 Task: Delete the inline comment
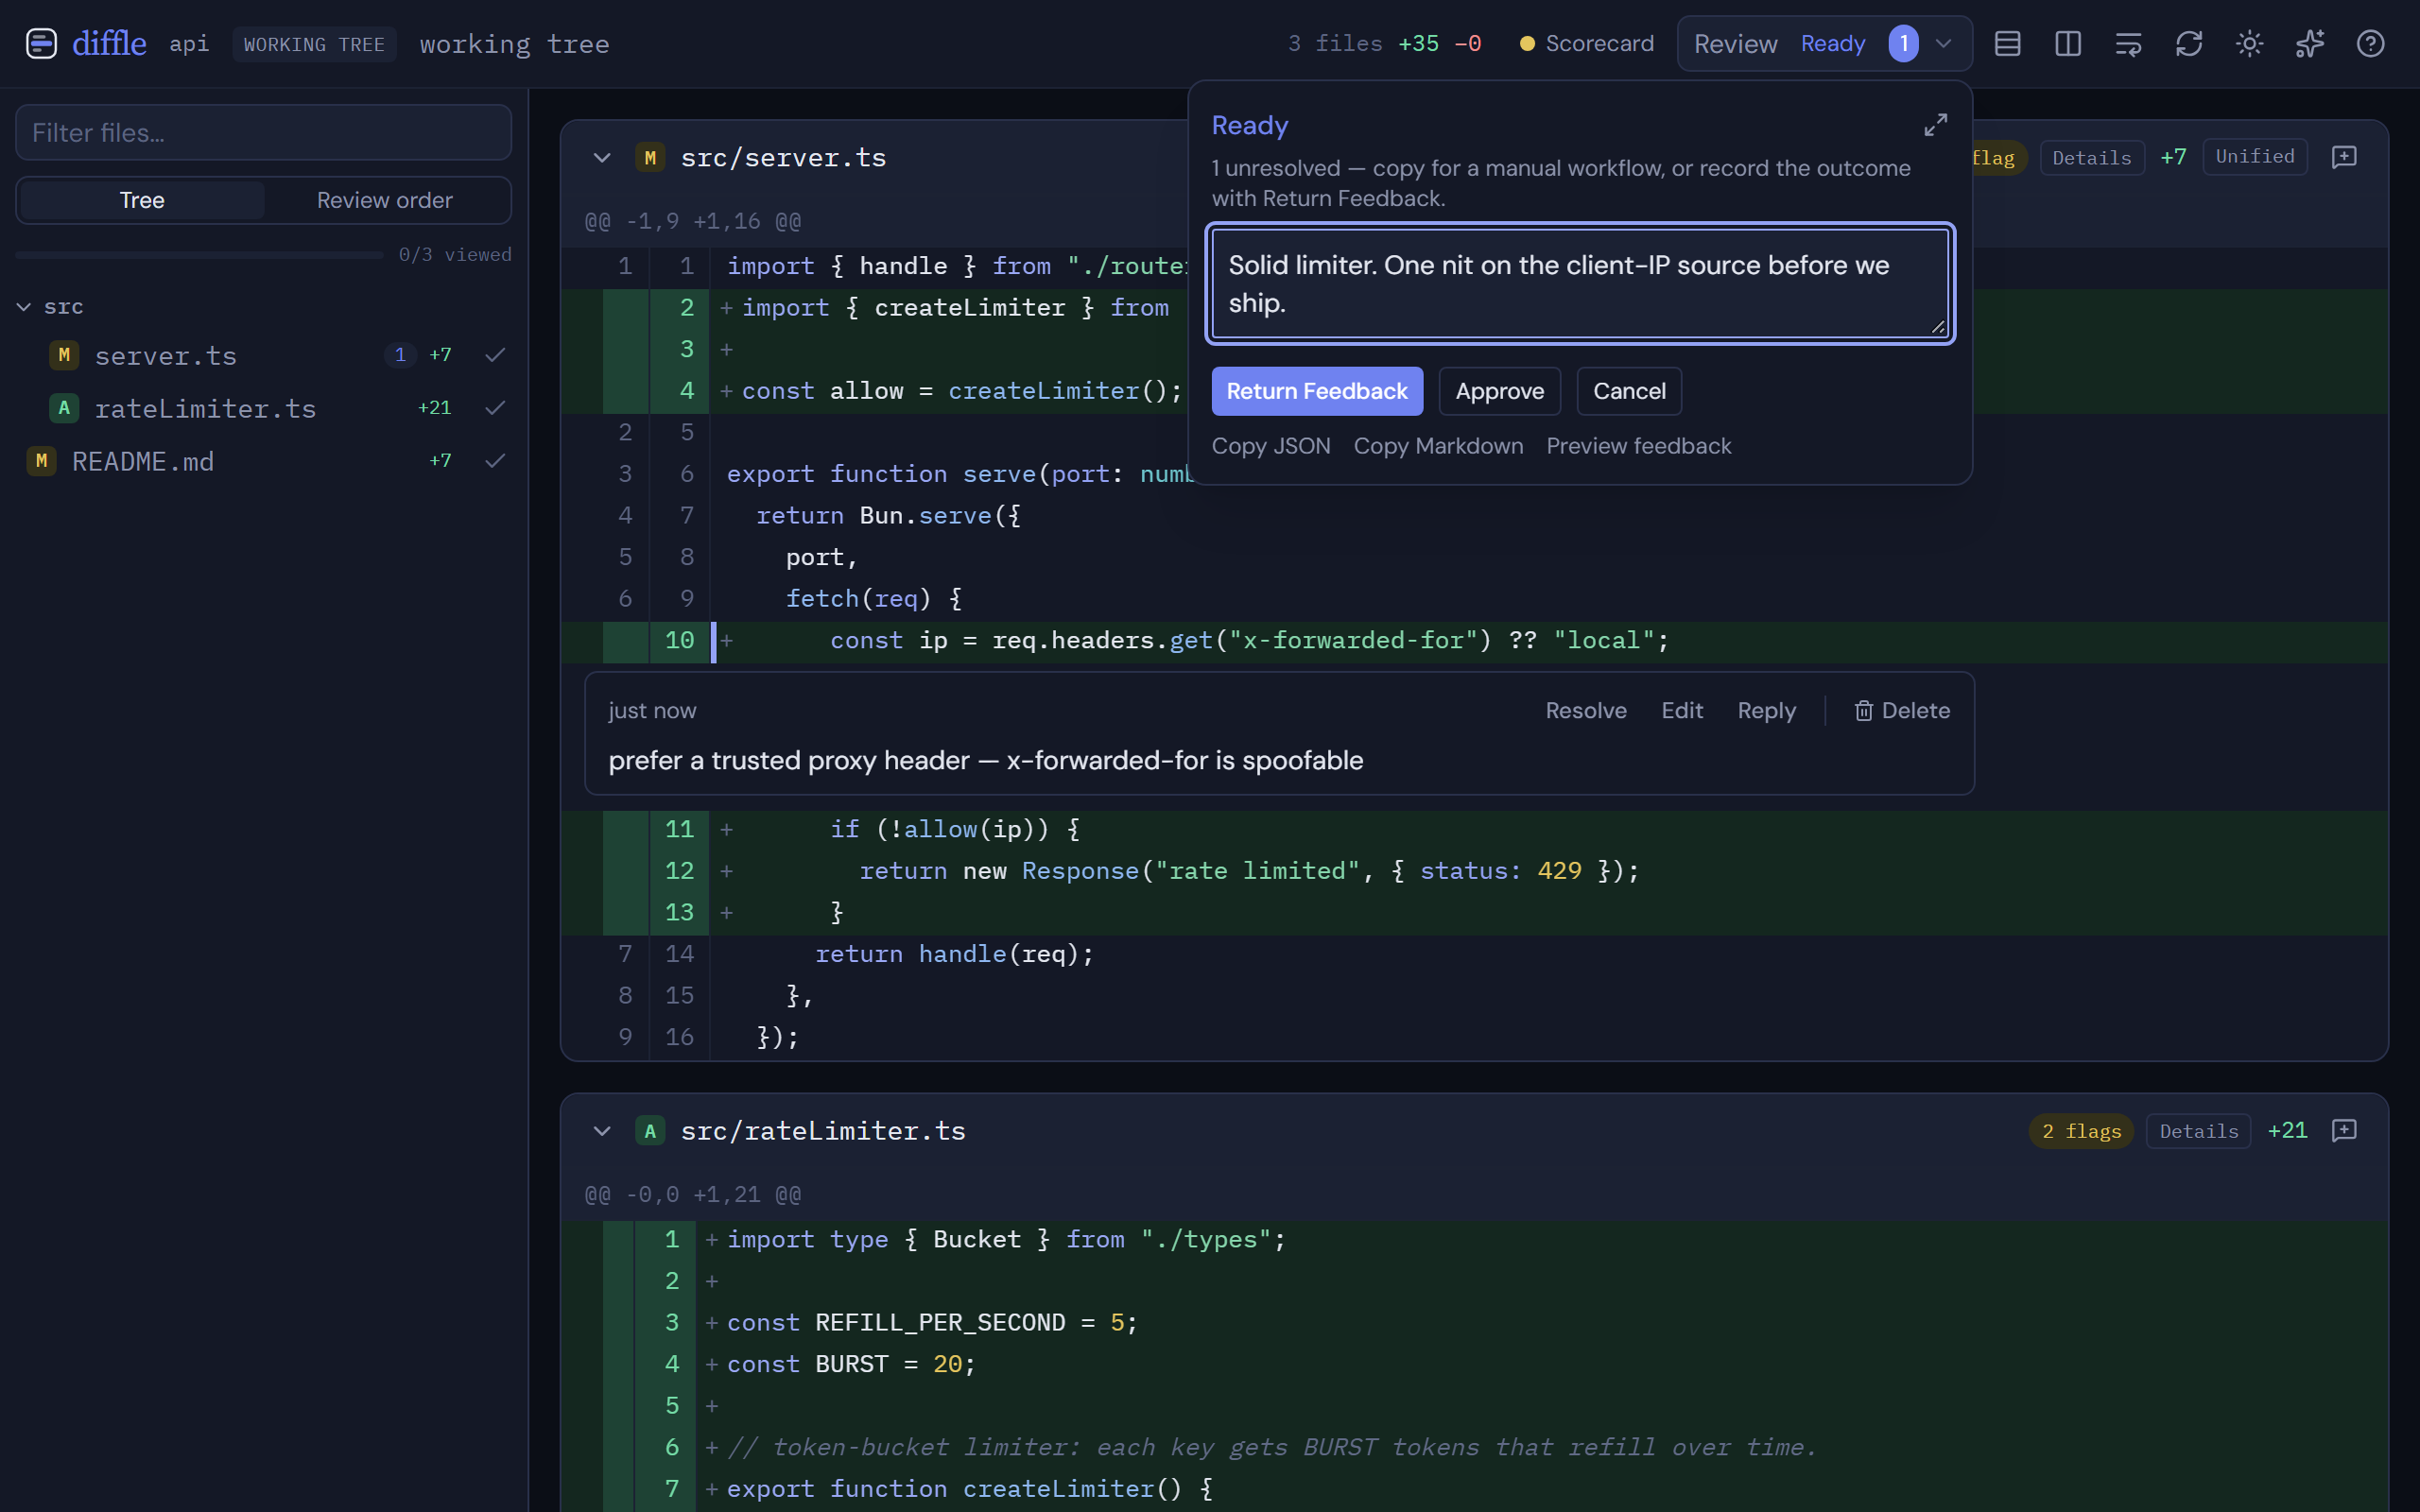coord(1902,710)
